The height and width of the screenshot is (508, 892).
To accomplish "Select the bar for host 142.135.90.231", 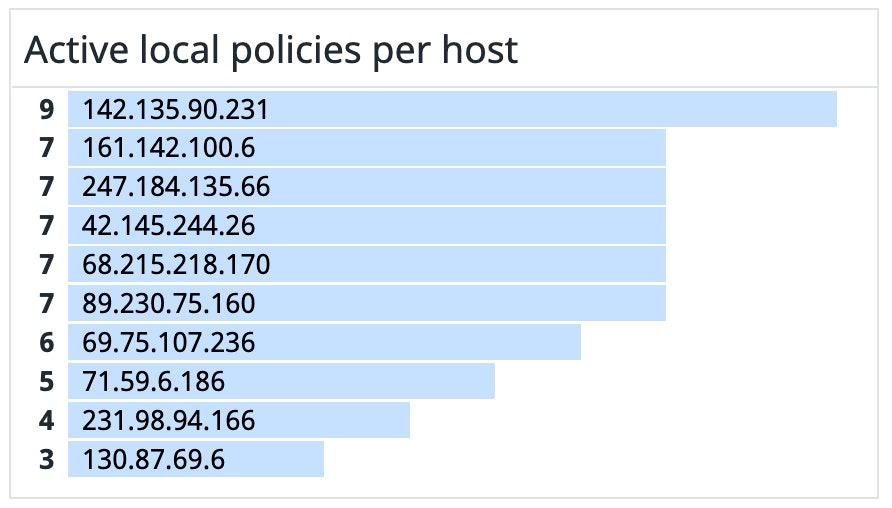I will pyautogui.click(x=452, y=109).
